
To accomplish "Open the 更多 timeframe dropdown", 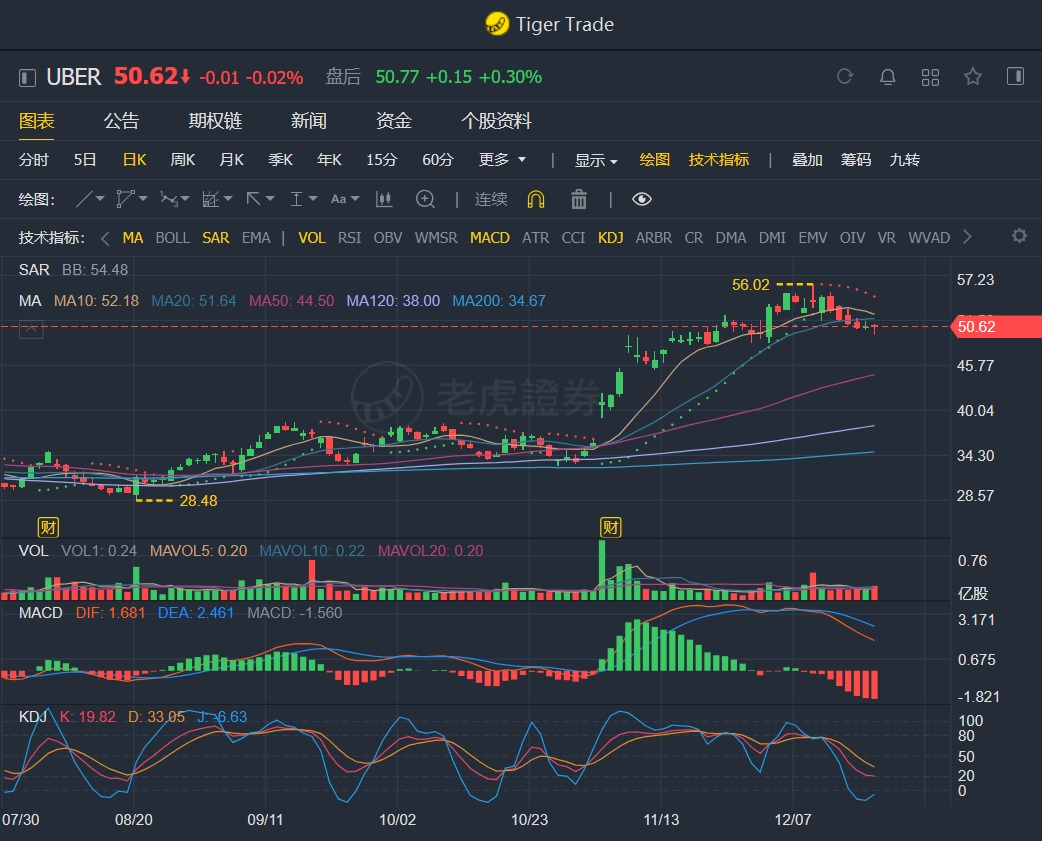I will tap(502, 159).
